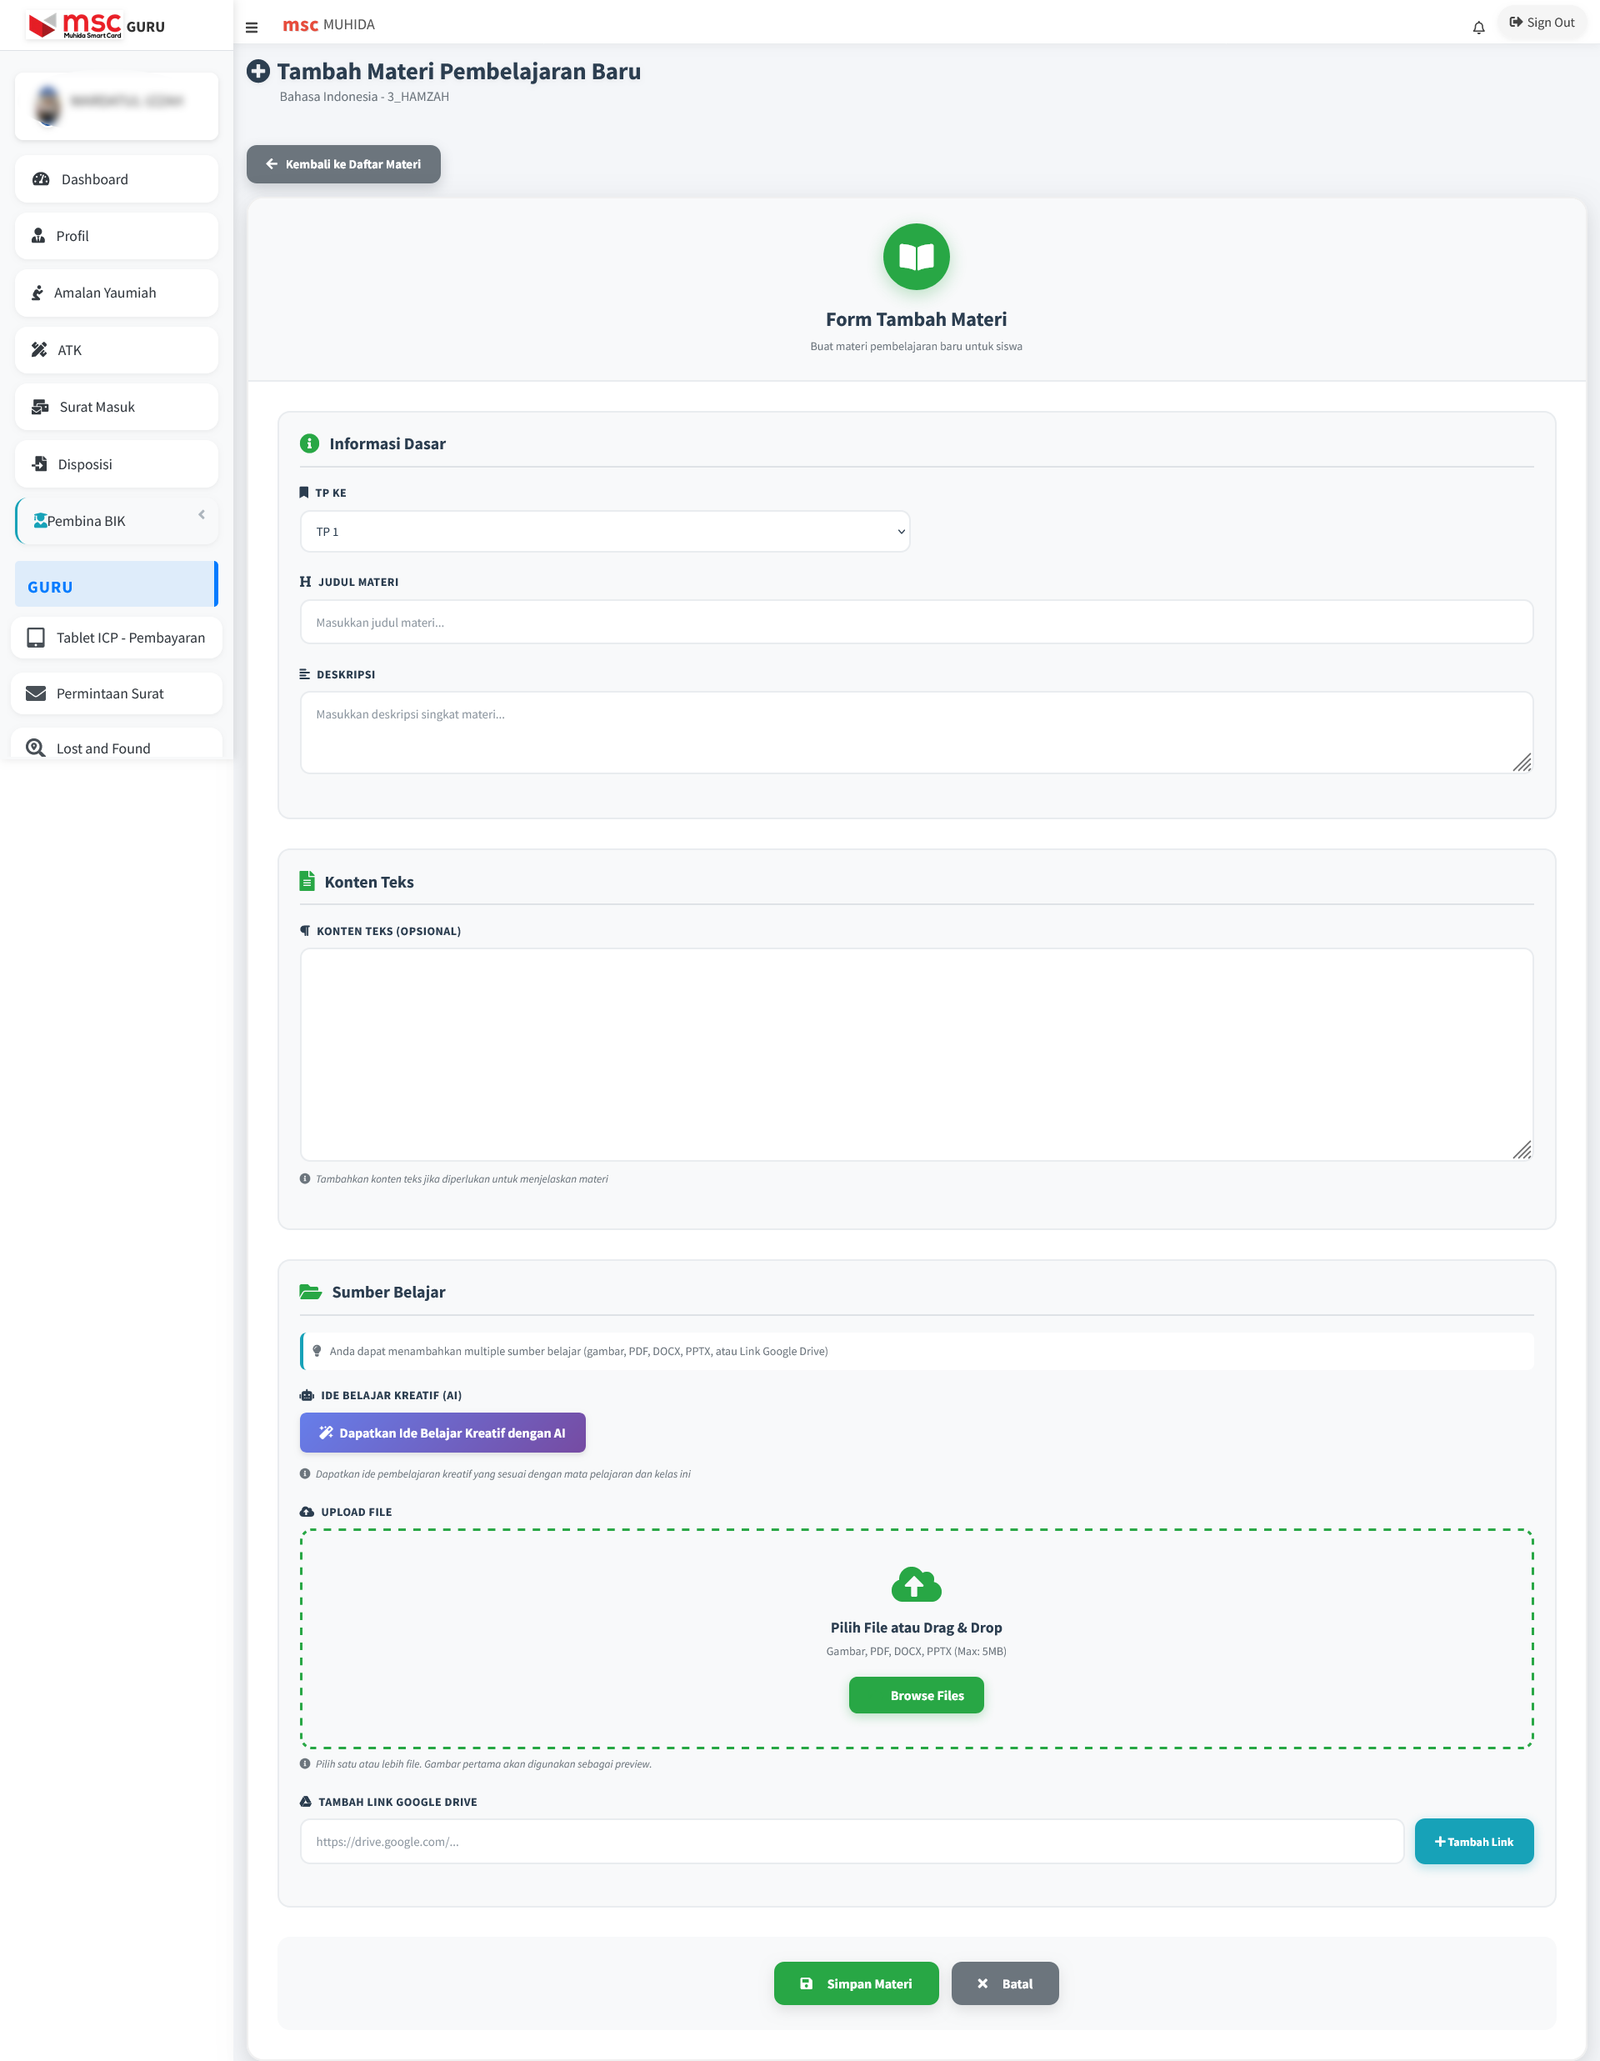
Task: Click the Google Drive link input field
Action: click(x=851, y=1841)
